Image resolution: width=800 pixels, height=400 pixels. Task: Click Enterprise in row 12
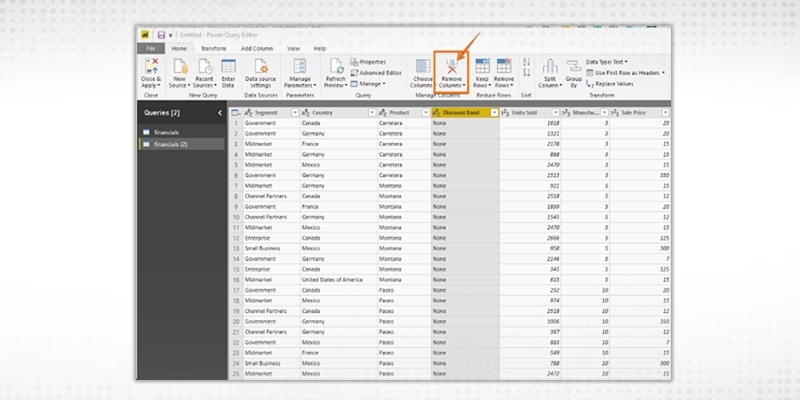257,238
